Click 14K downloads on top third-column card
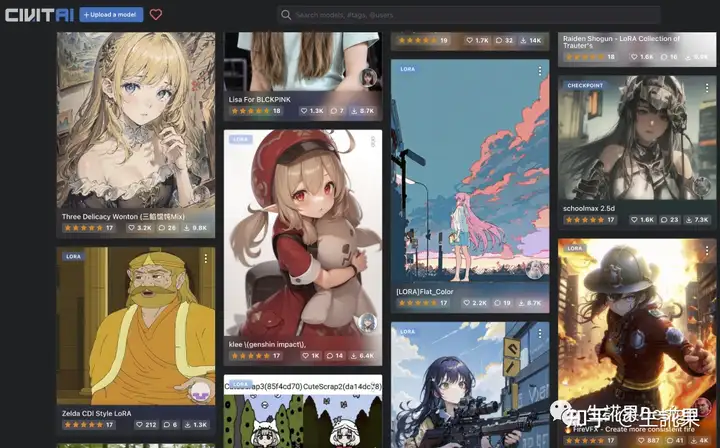Screen dimensions: 720x448 click(x=531, y=40)
